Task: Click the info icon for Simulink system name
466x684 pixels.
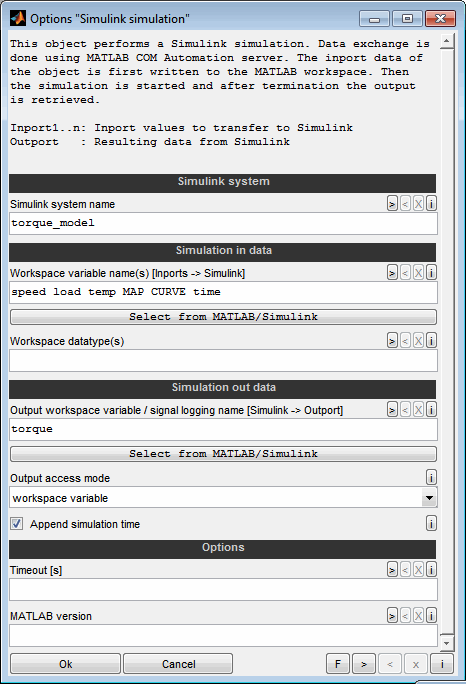Action: point(431,204)
